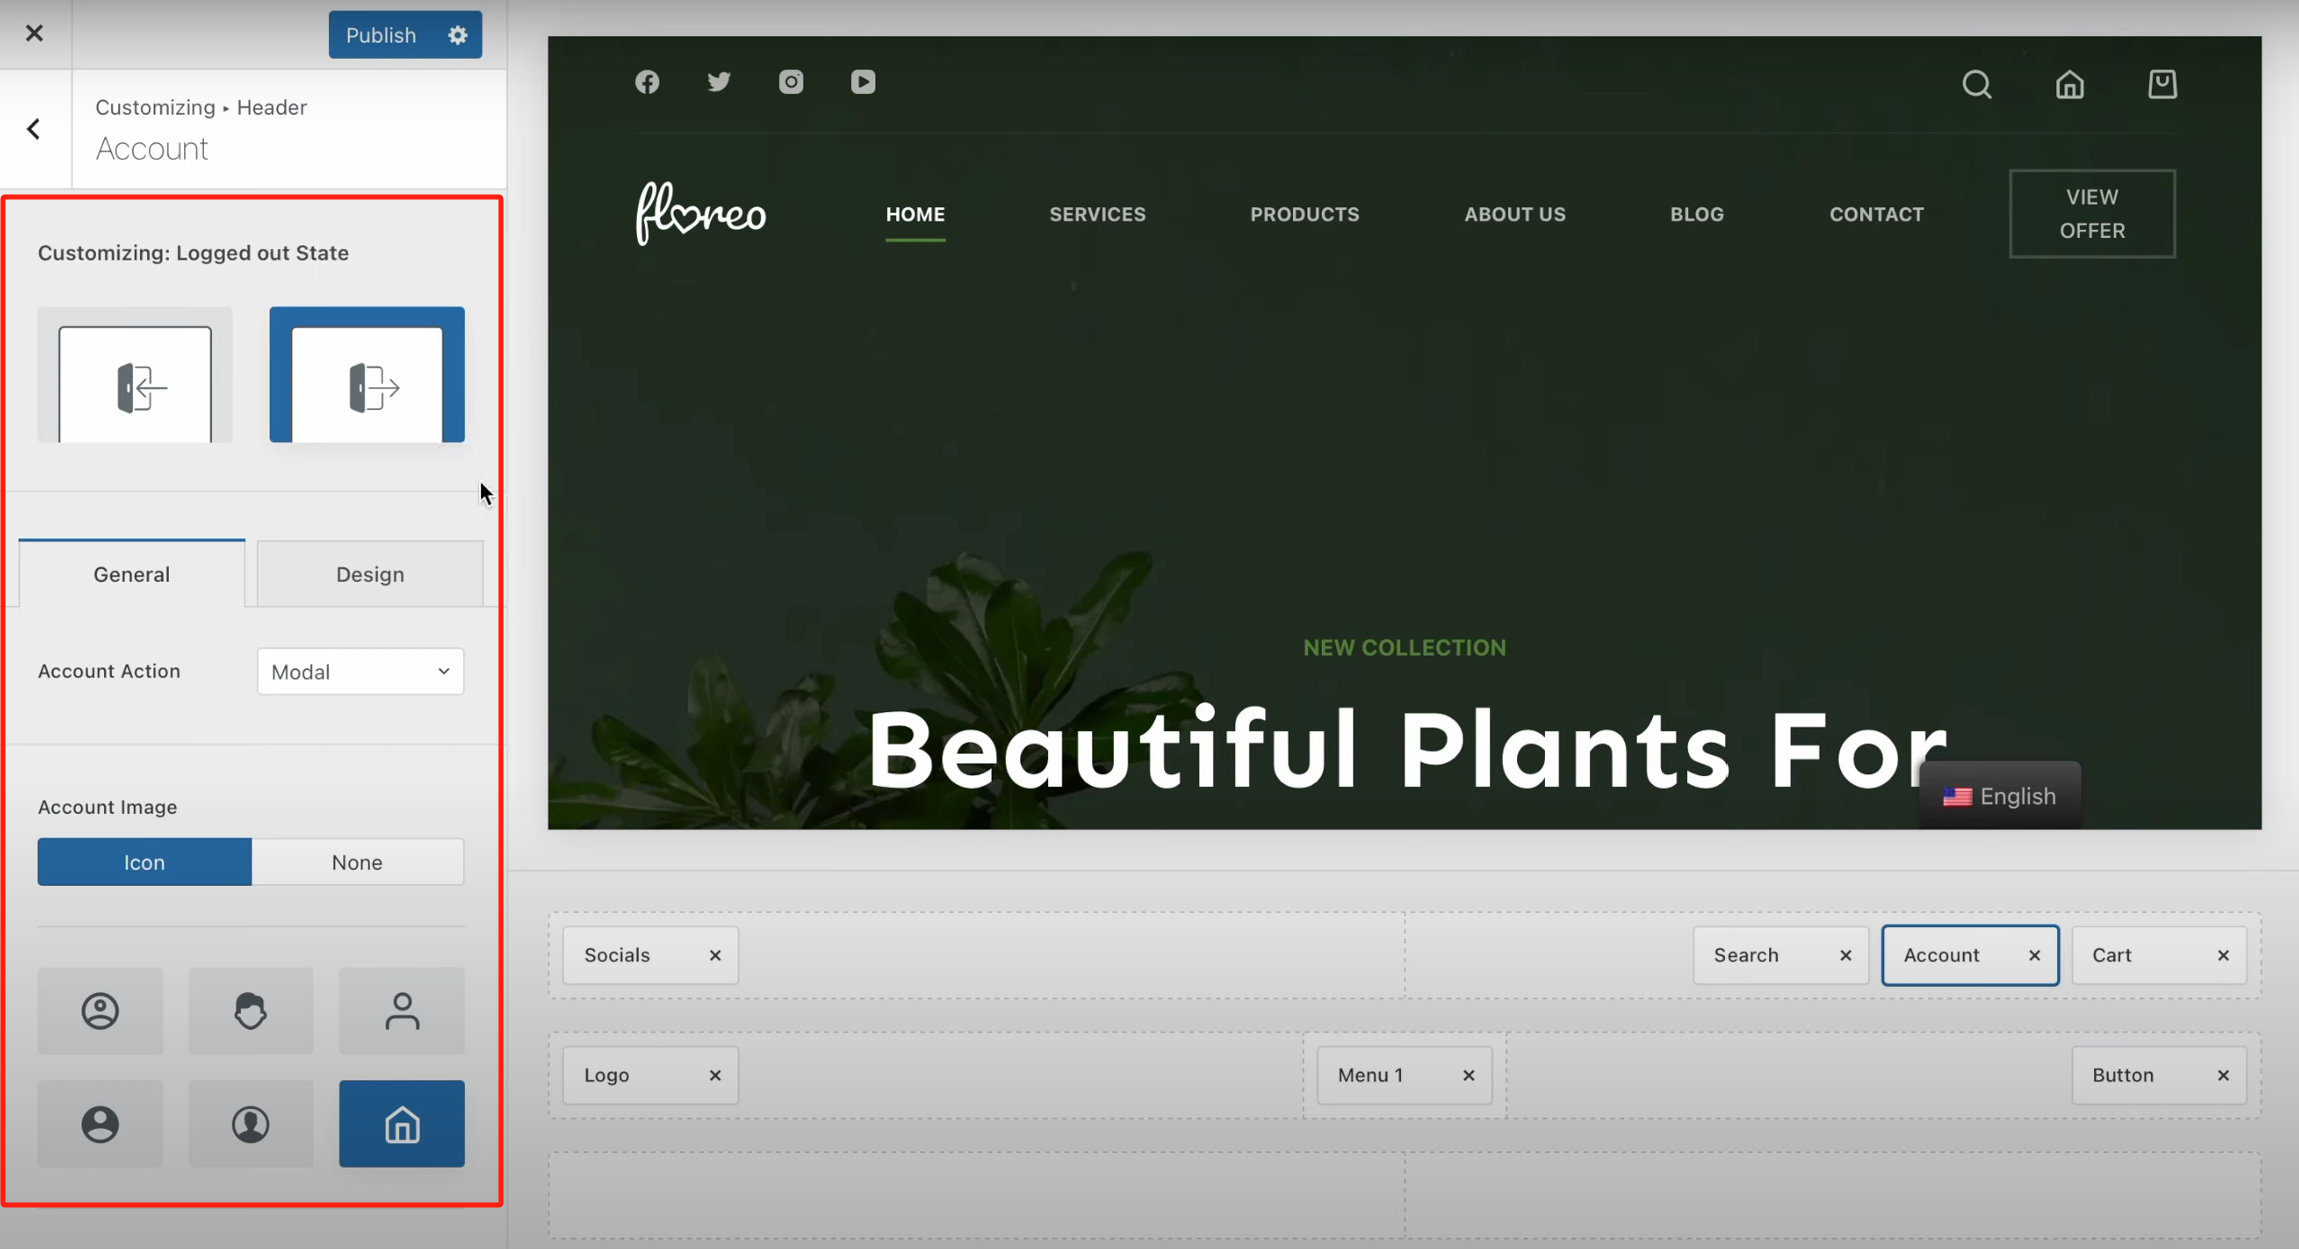Go back using the left chevron
Image resolution: width=2299 pixels, height=1249 pixels.
pos(34,129)
